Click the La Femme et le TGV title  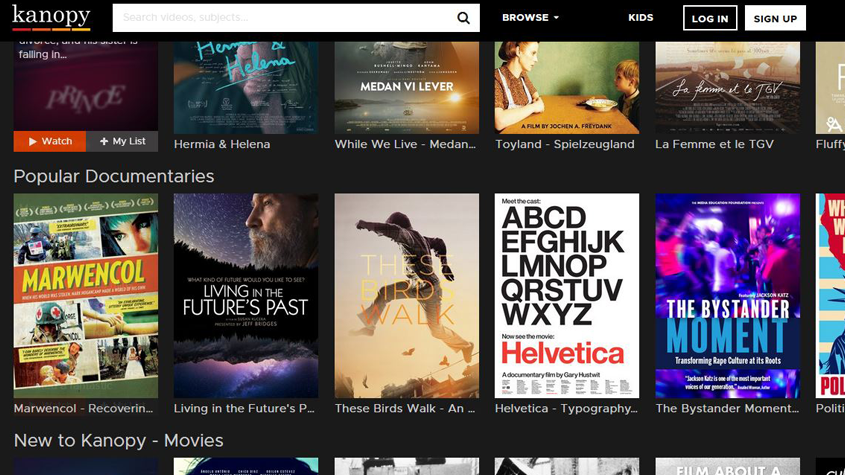[x=715, y=144]
